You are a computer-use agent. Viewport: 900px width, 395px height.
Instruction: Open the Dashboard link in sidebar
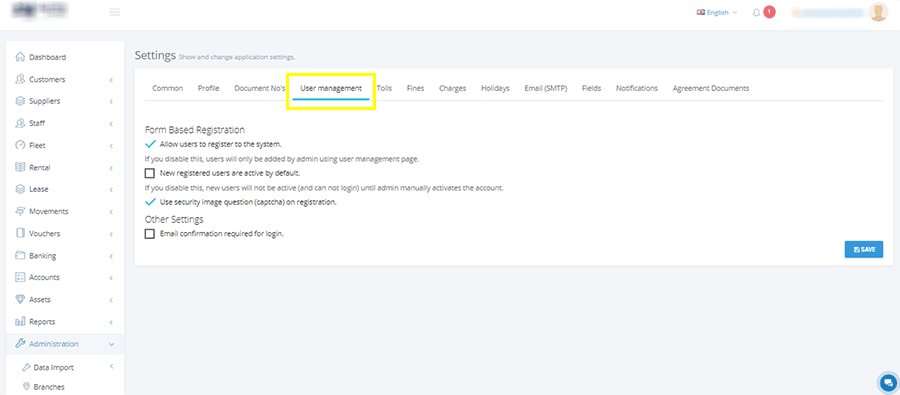48,57
